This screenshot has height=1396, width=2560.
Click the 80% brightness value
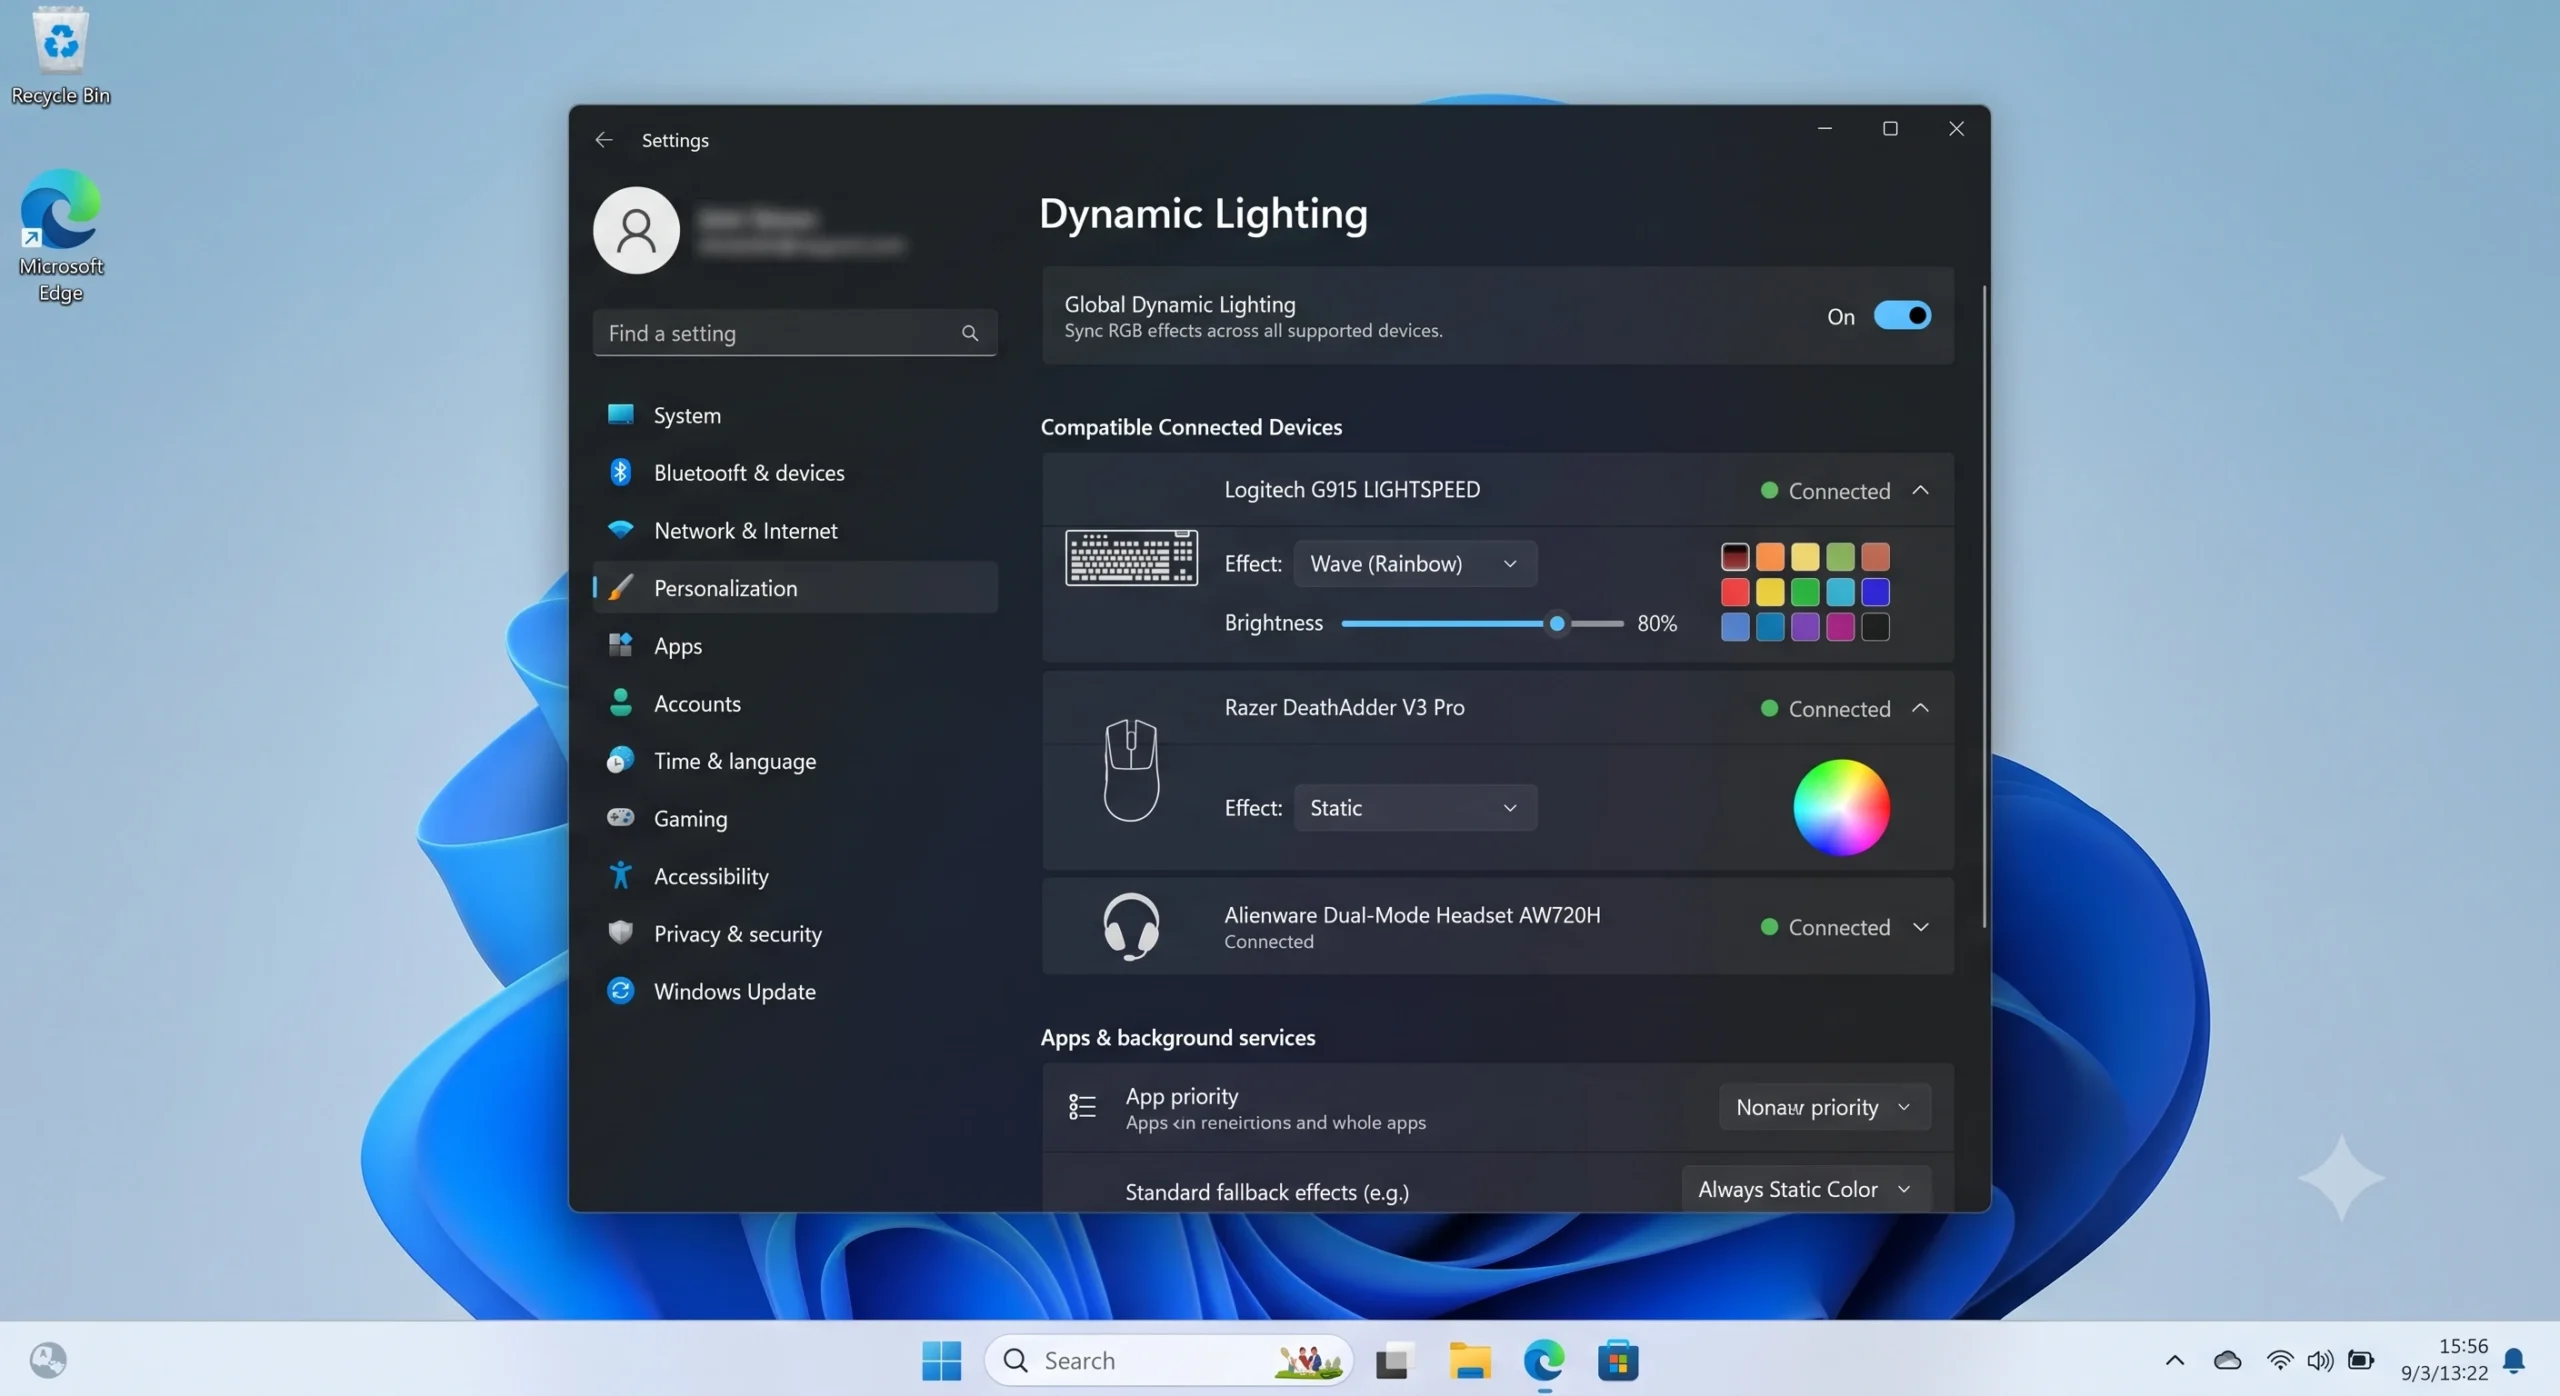(1656, 623)
